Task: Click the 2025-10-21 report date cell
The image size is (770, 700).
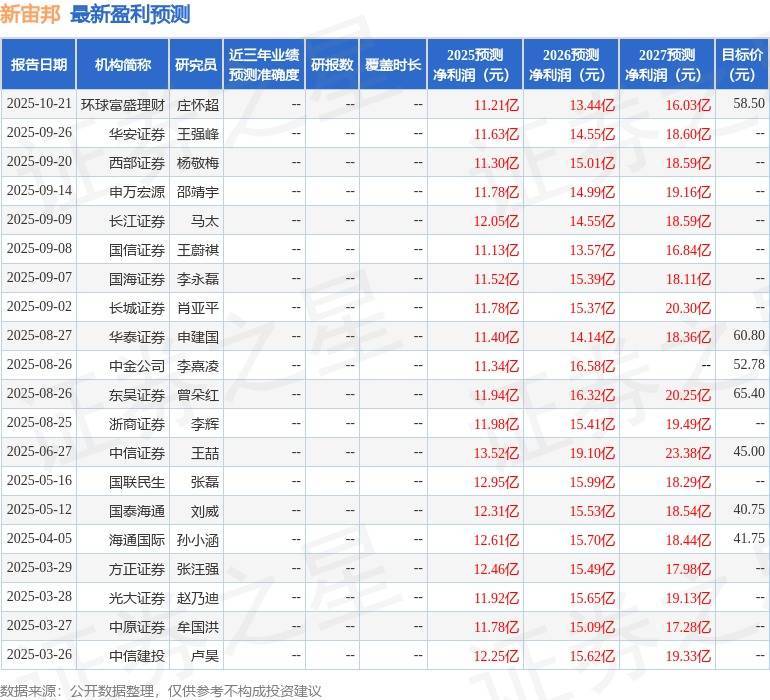Action: pos(39,103)
